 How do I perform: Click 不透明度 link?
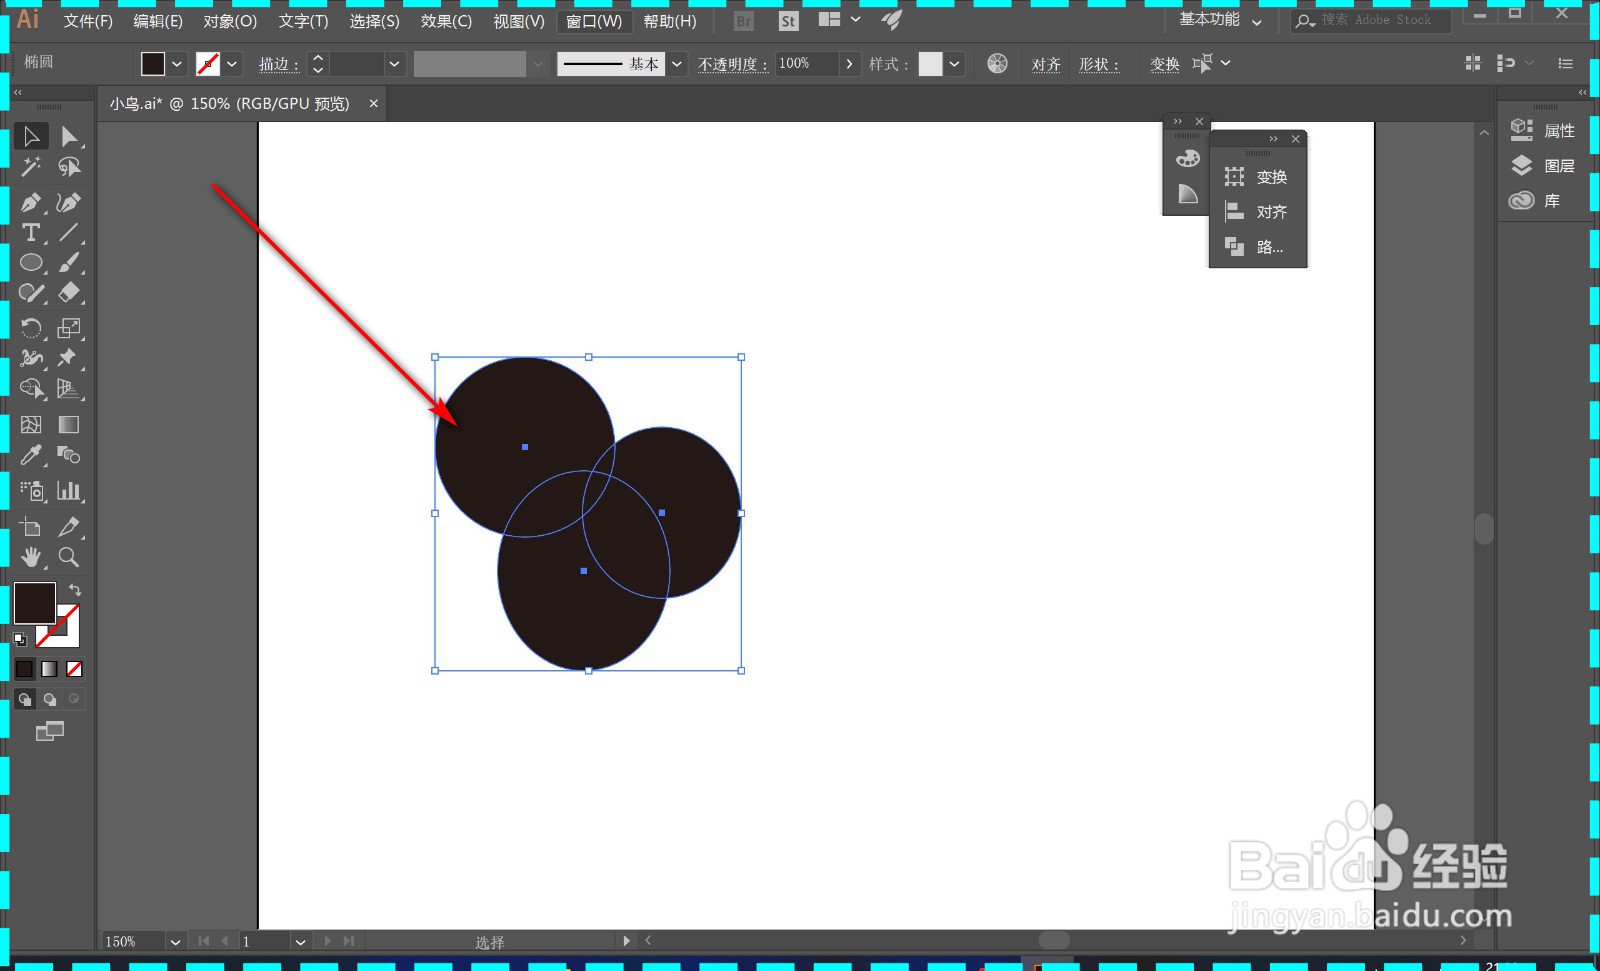732,65
